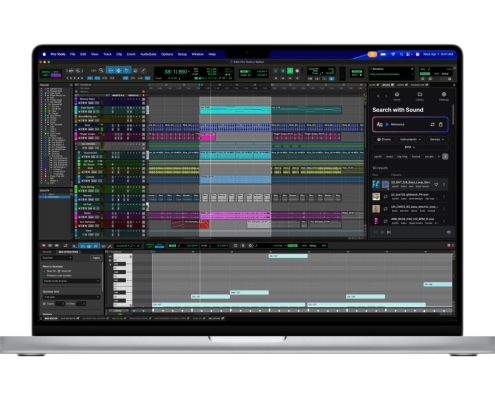Click the Apple menu icon
The image size is (495, 400).
pos(44,54)
